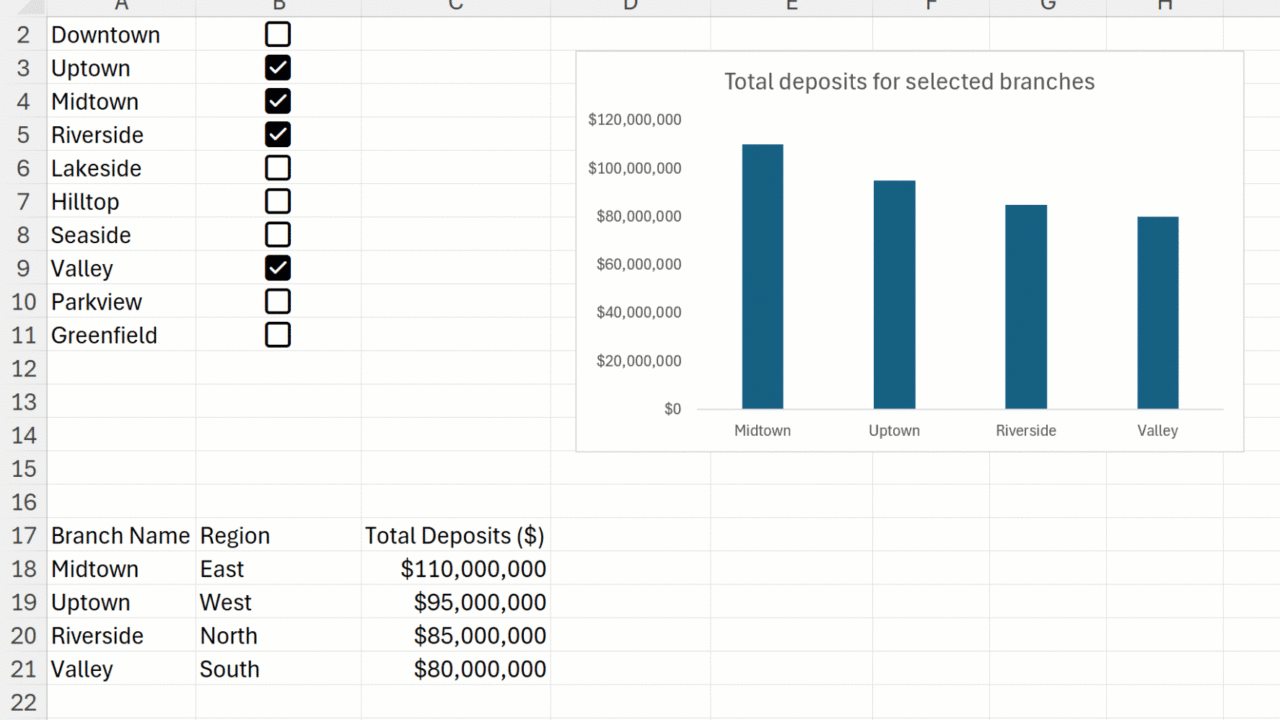Image resolution: width=1280 pixels, height=720 pixels.
Task: Untick the Valley checkbox
Action: click(278, 268)
